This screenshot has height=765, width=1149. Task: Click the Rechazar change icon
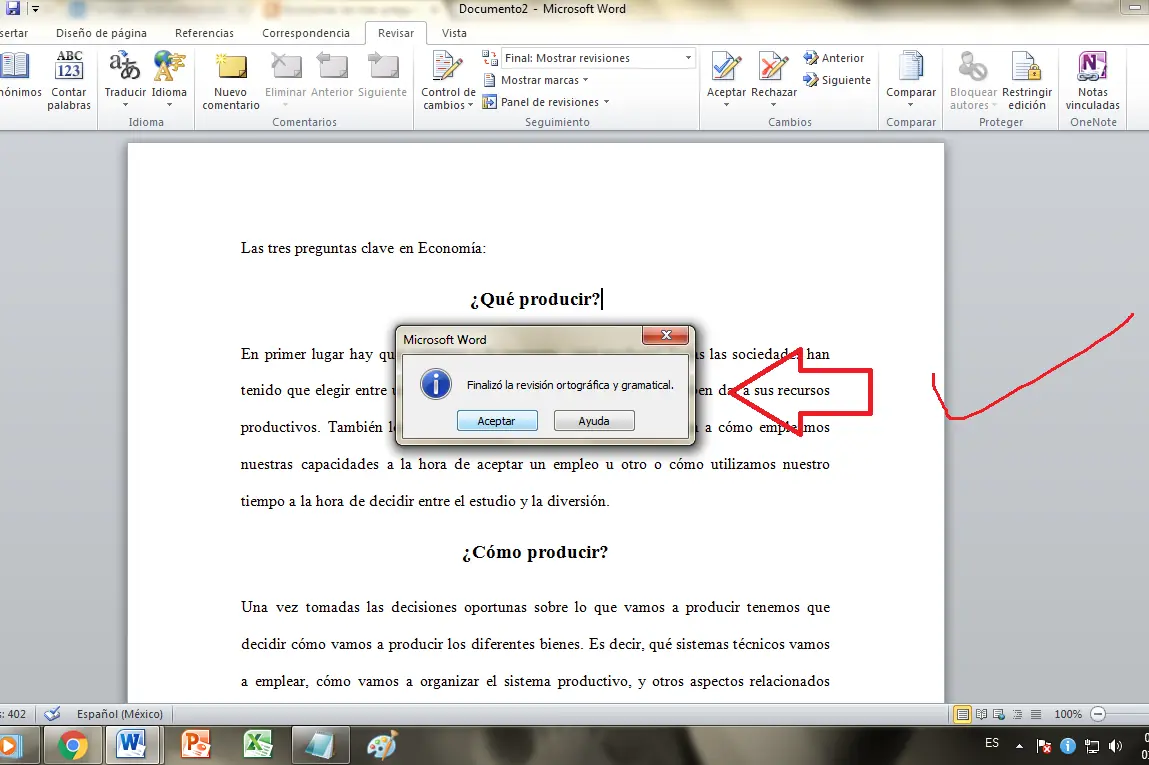tap(773, 66)
